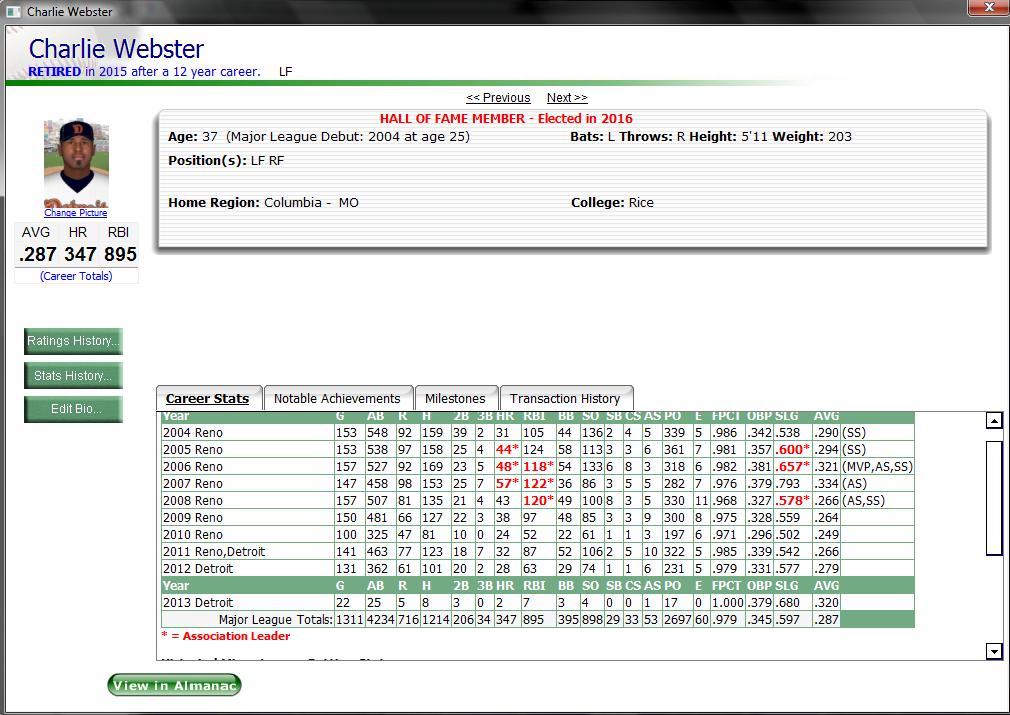Image resolution: width=1010 pixels, height=715 pixels.
Task: Click the RETIRED career status line
Action: (144, 72)
